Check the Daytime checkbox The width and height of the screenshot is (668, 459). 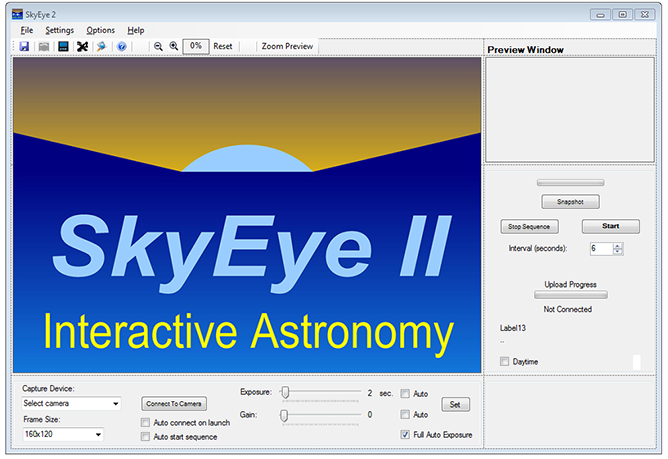coord(505,361)
